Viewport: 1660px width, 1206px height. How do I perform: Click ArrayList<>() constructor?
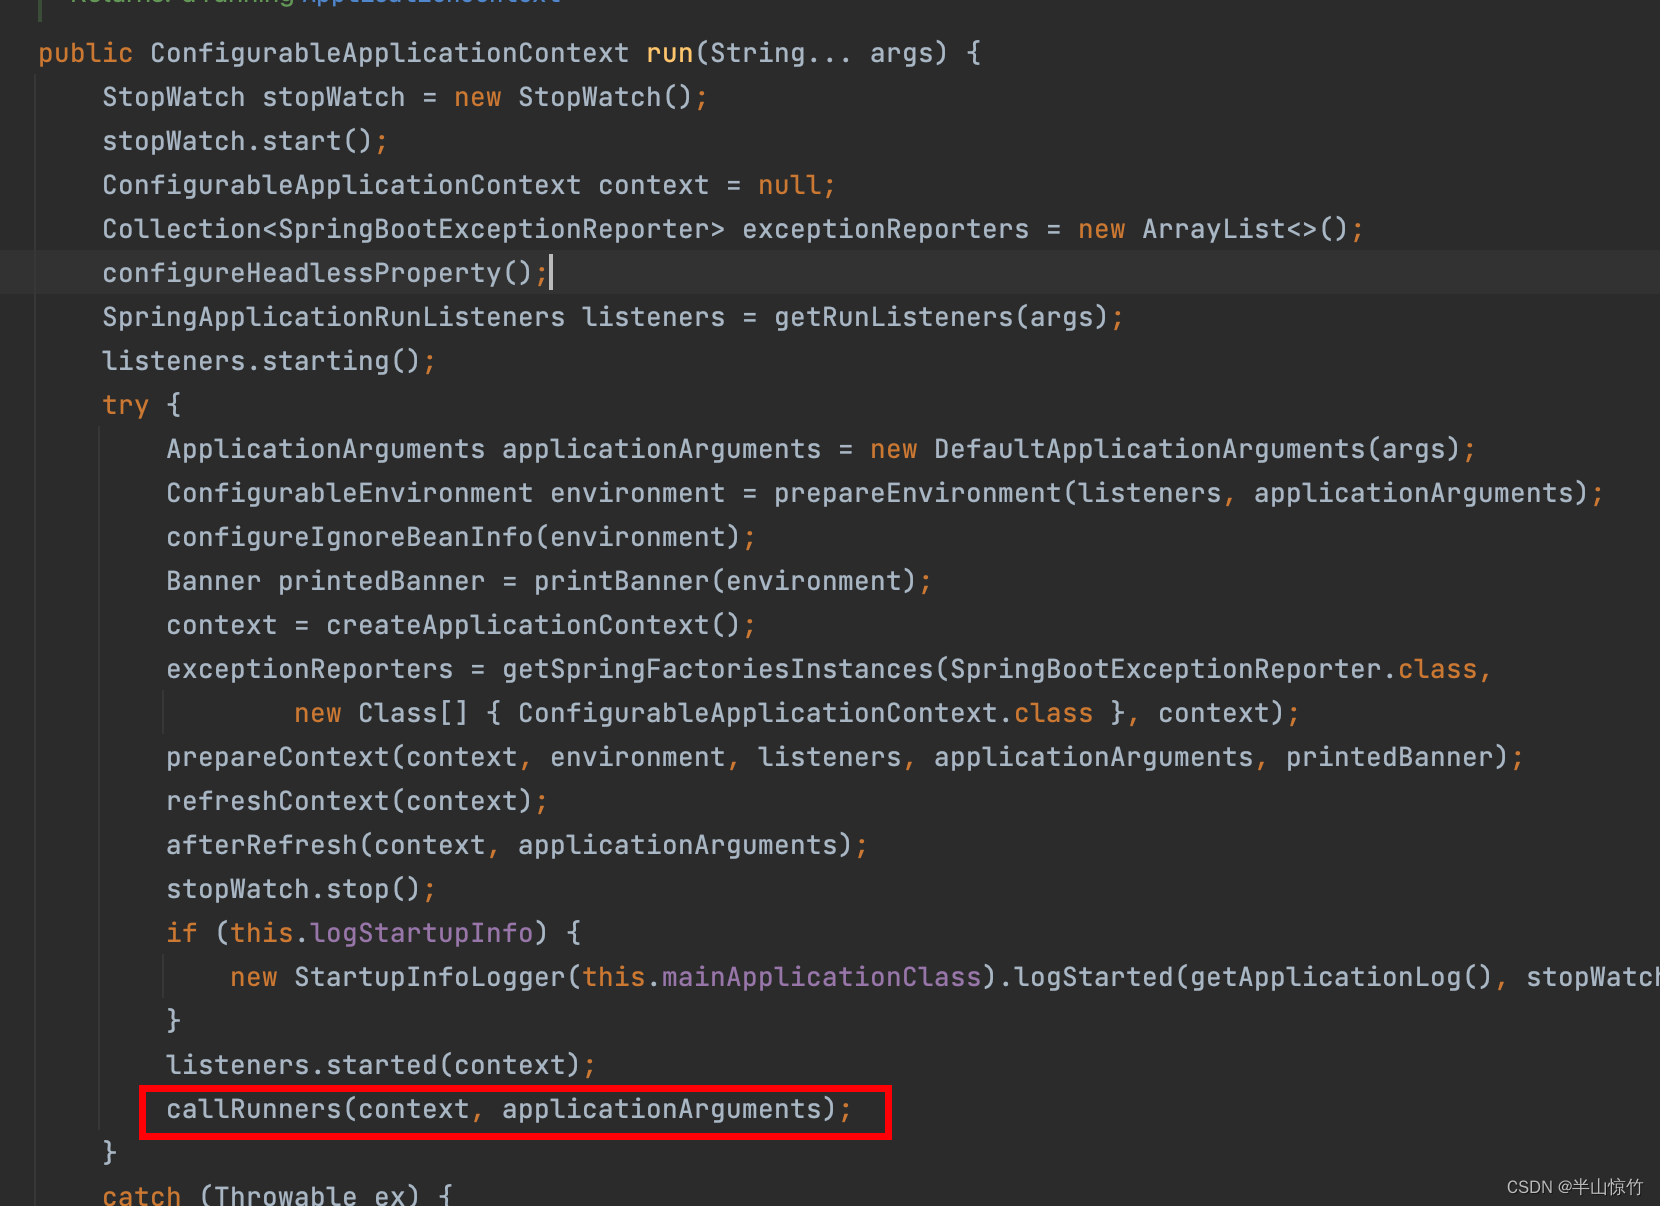(1246, 229)
